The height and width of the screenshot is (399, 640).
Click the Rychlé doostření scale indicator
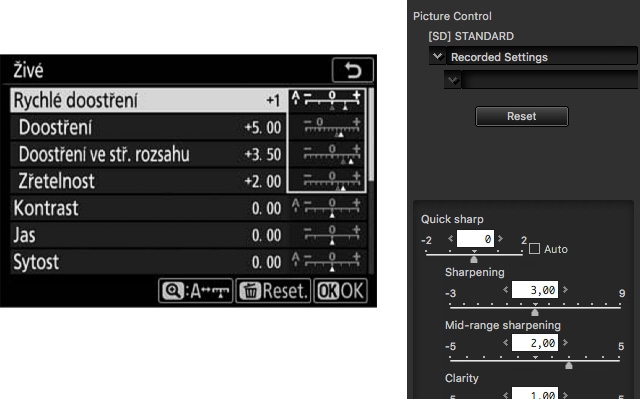coord(327,100)
